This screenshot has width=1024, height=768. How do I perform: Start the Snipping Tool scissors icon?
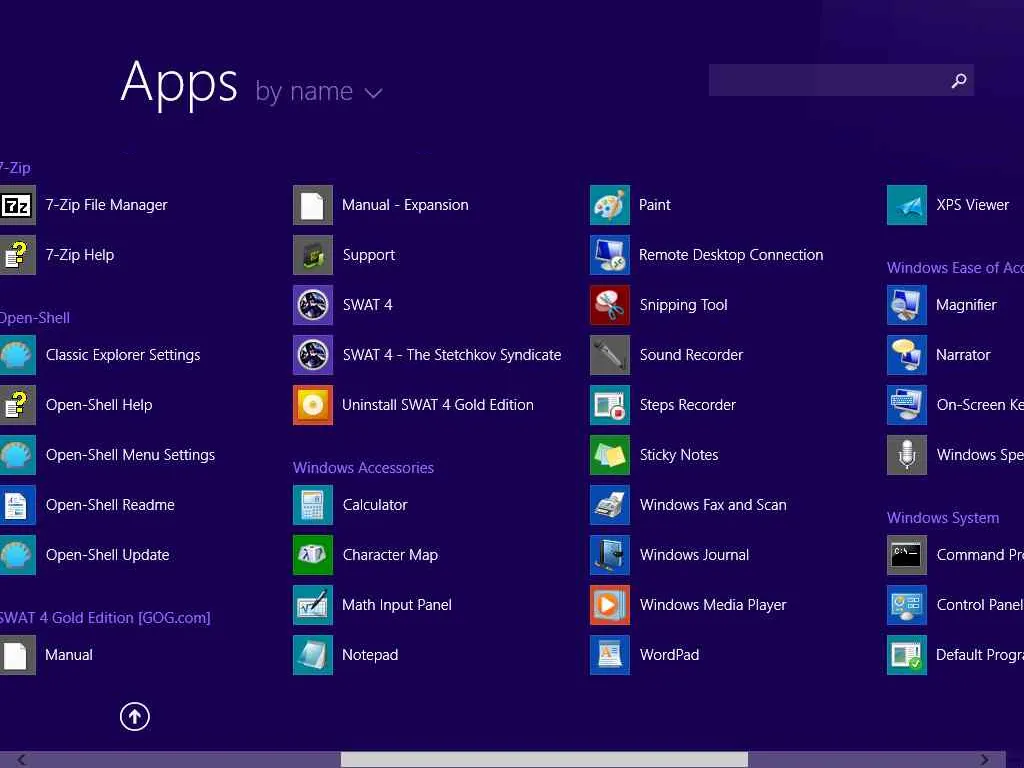click(x=610, y=305)
